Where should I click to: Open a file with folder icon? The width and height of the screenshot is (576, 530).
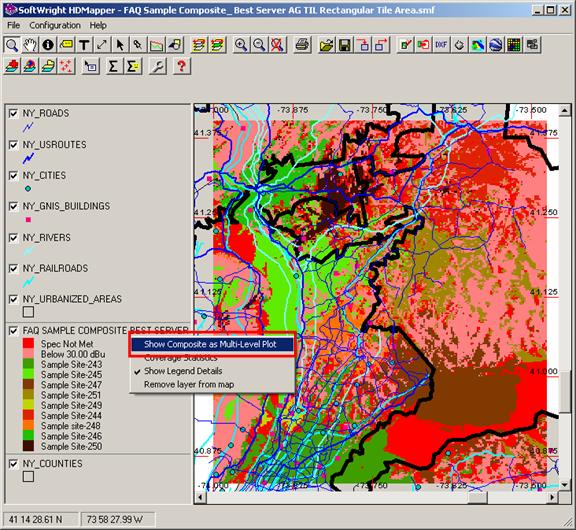(327, 45)
